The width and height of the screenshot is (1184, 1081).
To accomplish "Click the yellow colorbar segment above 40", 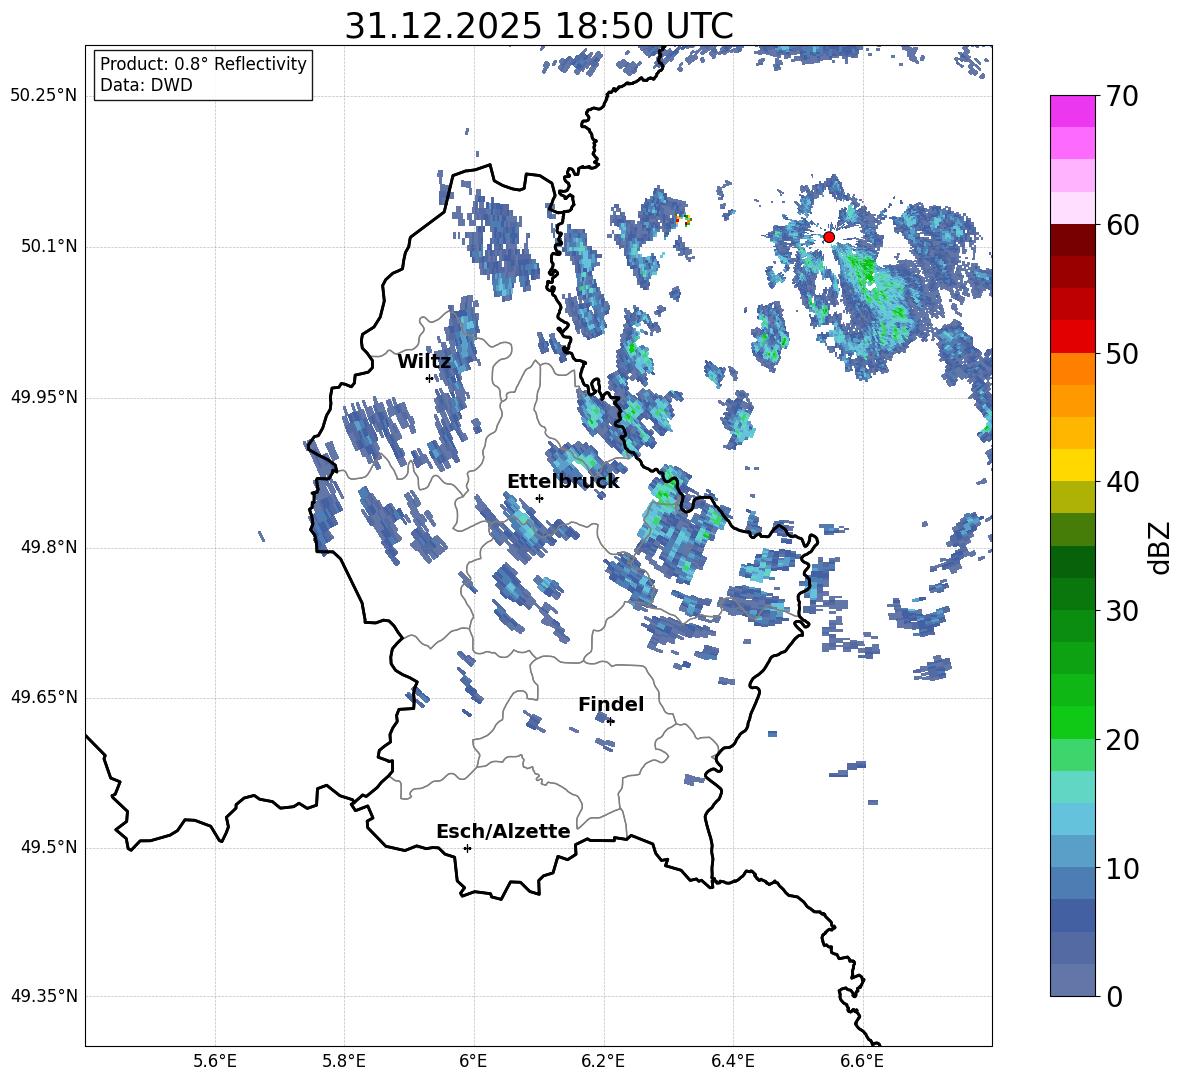I will click(x=1073, y=465).
